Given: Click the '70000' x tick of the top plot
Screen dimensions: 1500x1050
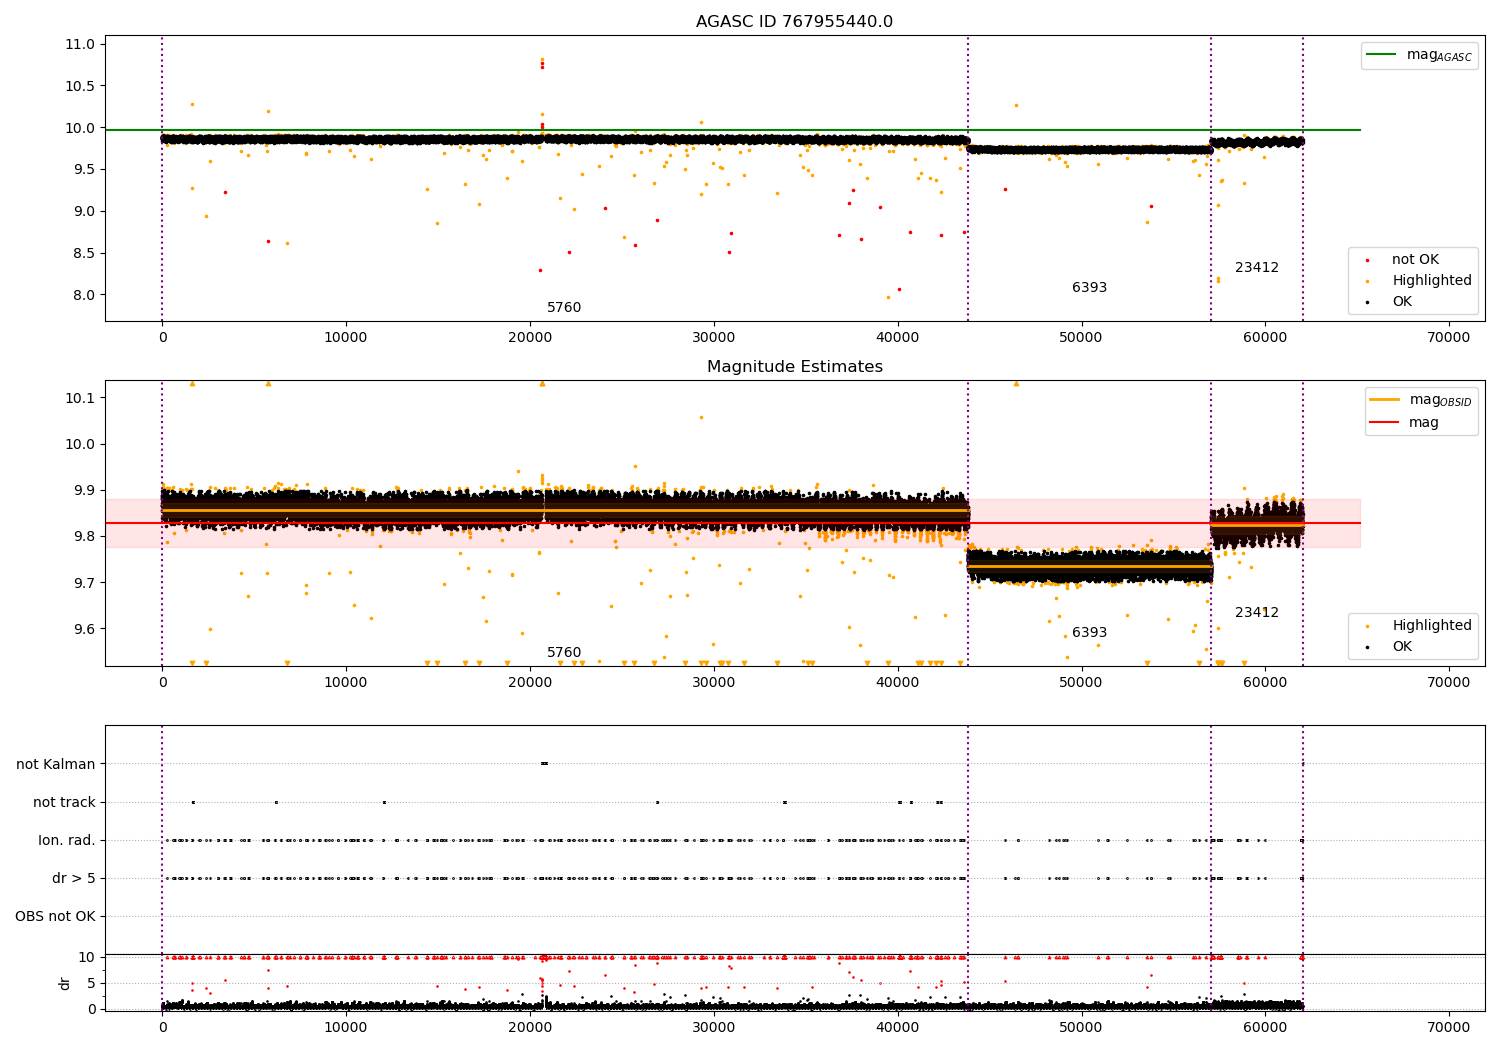Looking at the screenshot, I should (x=1448, y=338).
